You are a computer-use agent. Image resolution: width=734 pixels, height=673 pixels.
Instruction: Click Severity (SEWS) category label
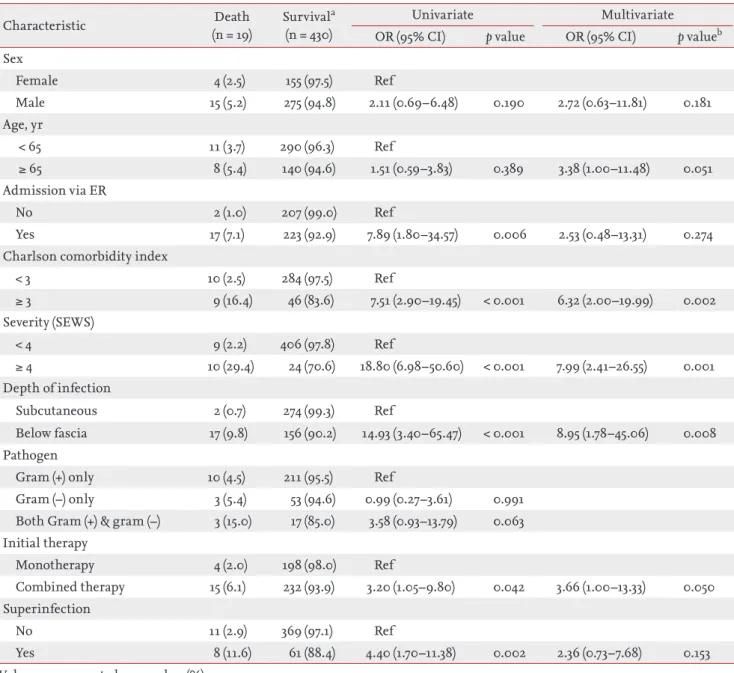(49, 322)
